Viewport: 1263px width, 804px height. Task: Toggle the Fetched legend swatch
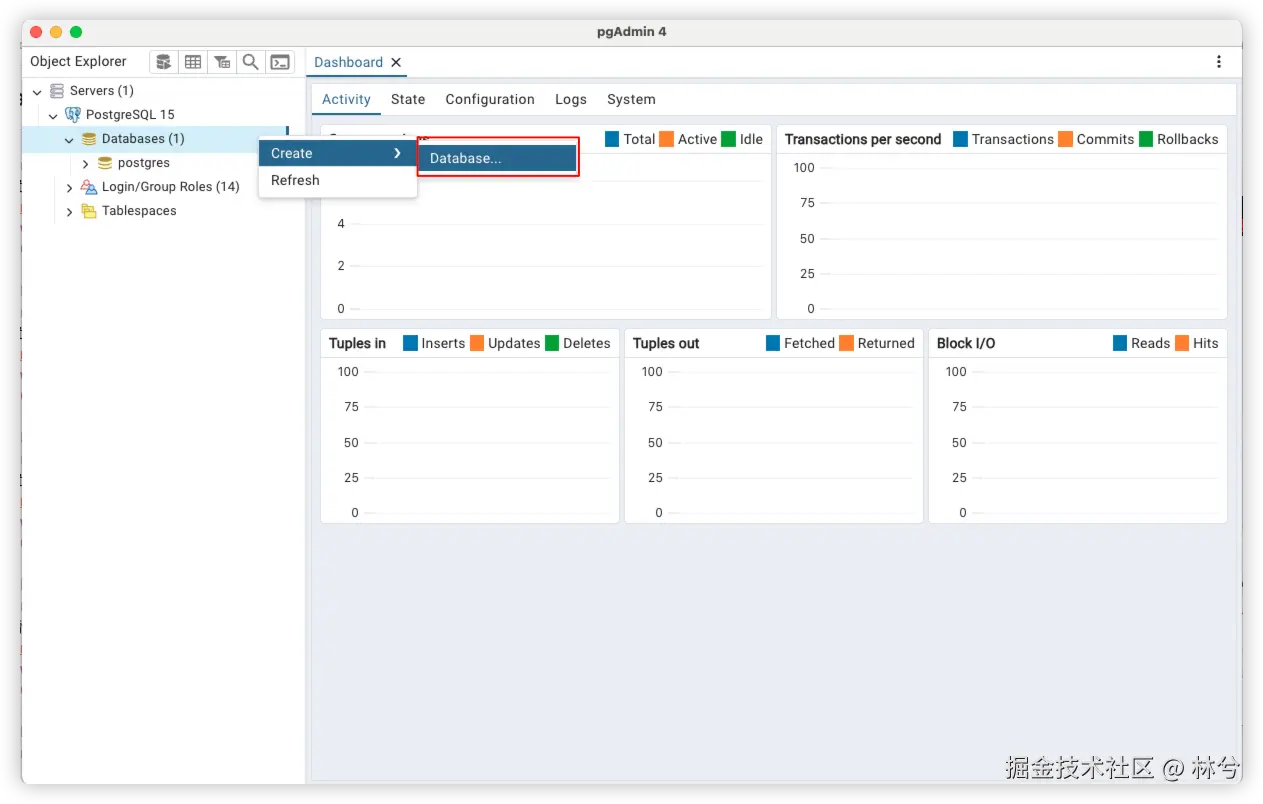(773, 343)
